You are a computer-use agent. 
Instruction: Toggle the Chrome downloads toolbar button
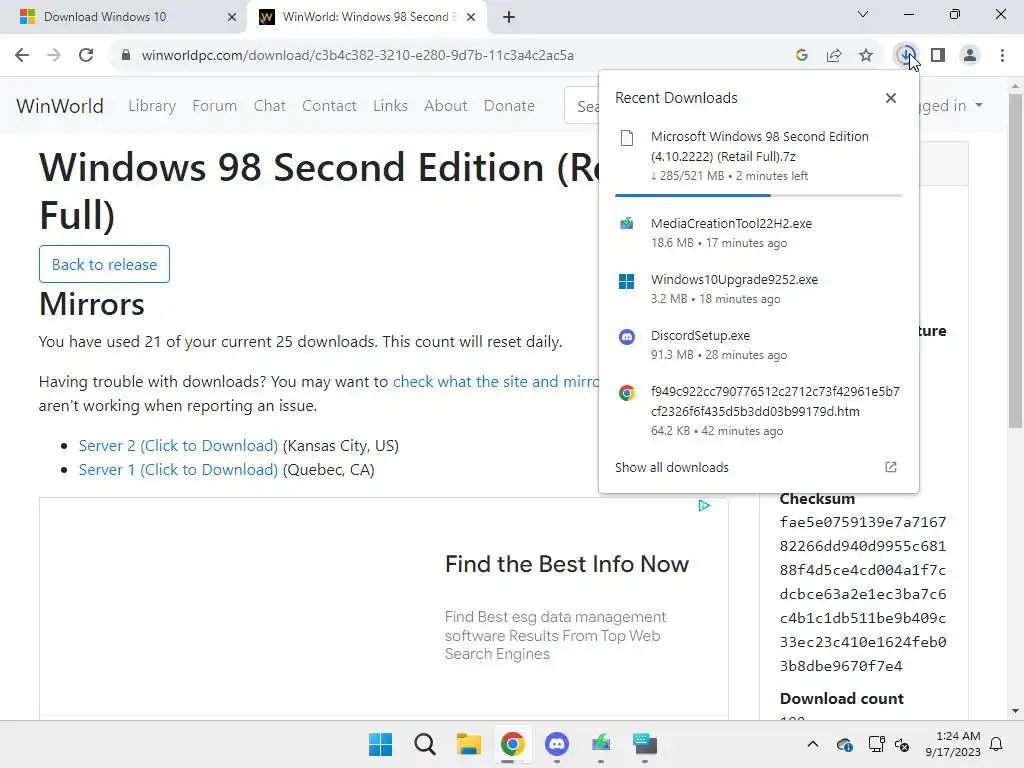click(906, 55)
